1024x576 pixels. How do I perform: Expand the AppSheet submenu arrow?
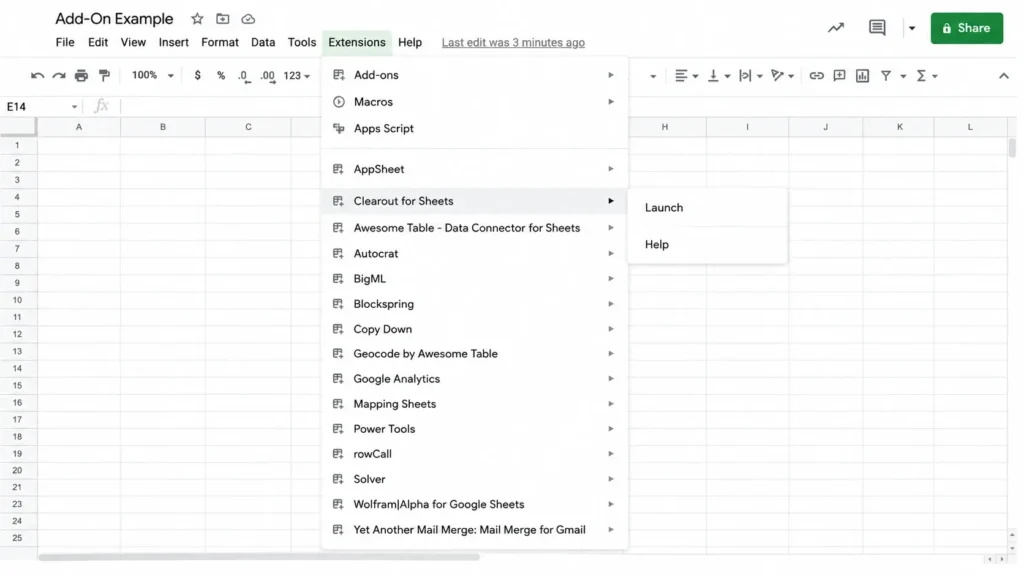pyautogui.click(x=611, y=169)
